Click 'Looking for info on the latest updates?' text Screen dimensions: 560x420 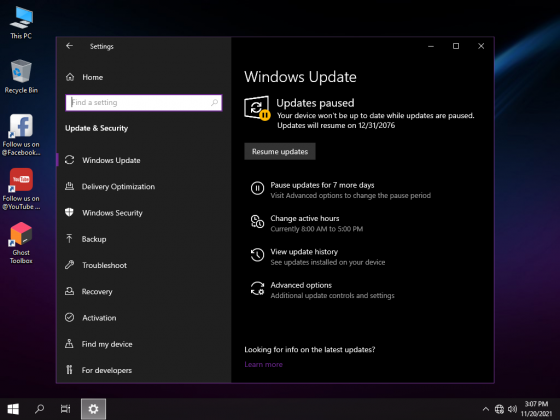point(310,350)
